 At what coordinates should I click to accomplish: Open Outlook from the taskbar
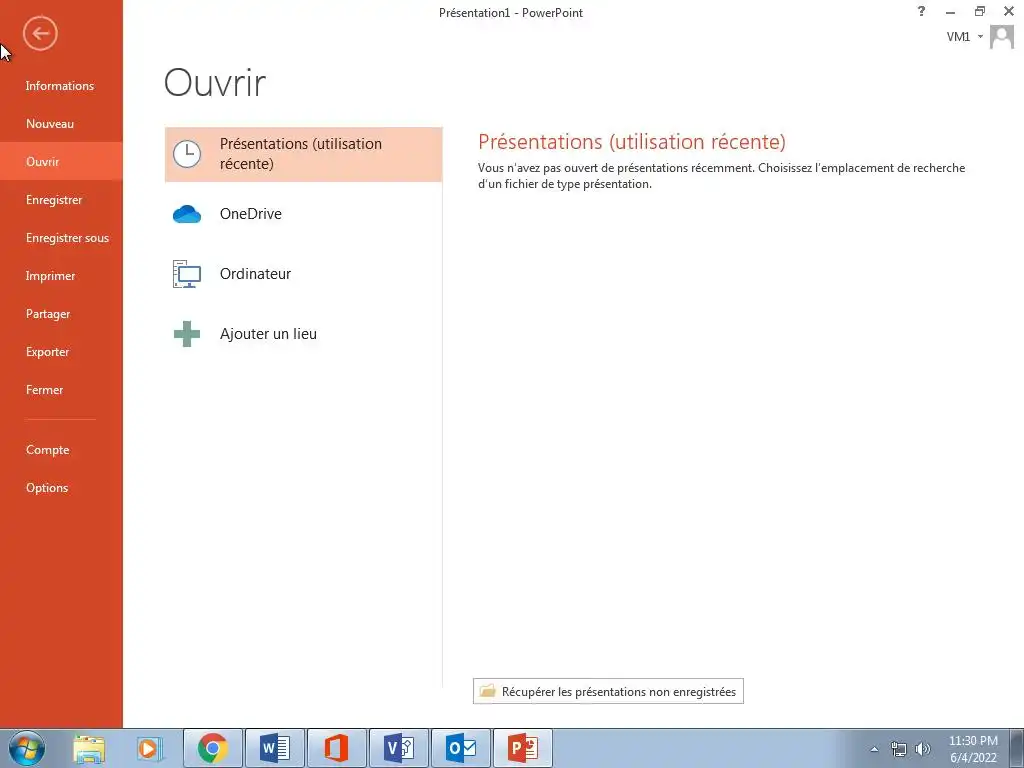click(x=460, y=748)
